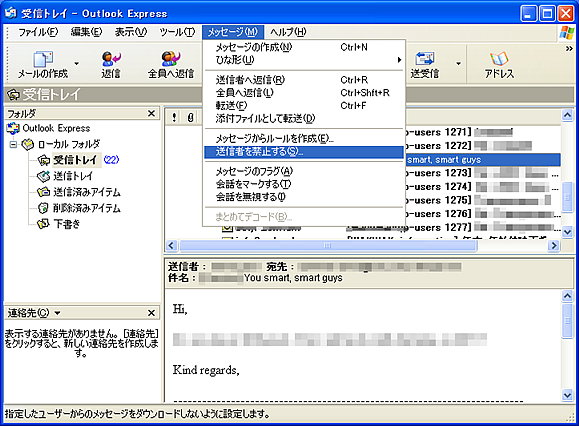The height and width of the screenshot is (426, 579).
Task: Choose 会話をマークする(T) entry
Action: point(304,184)
